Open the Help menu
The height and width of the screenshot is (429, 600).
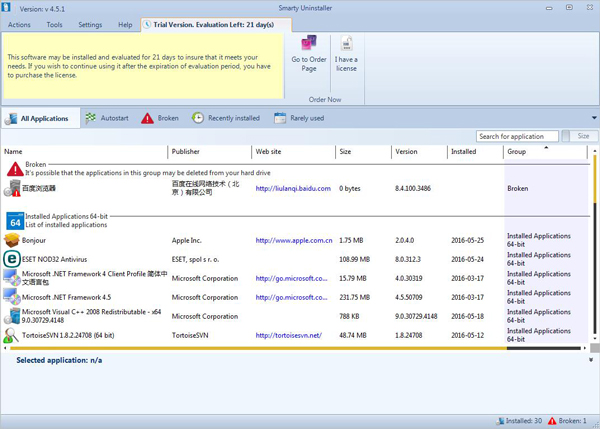click(125, 25)
